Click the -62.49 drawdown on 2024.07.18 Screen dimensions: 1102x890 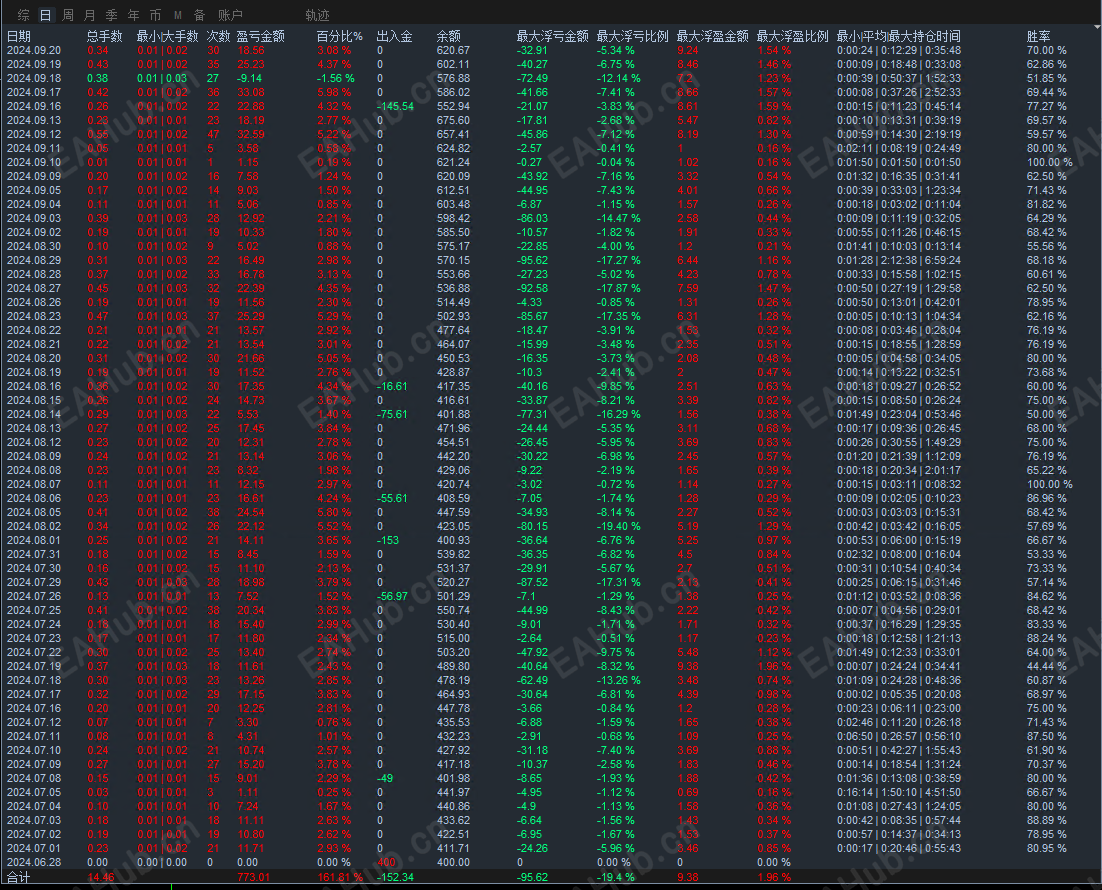click(x=532, y=681)
